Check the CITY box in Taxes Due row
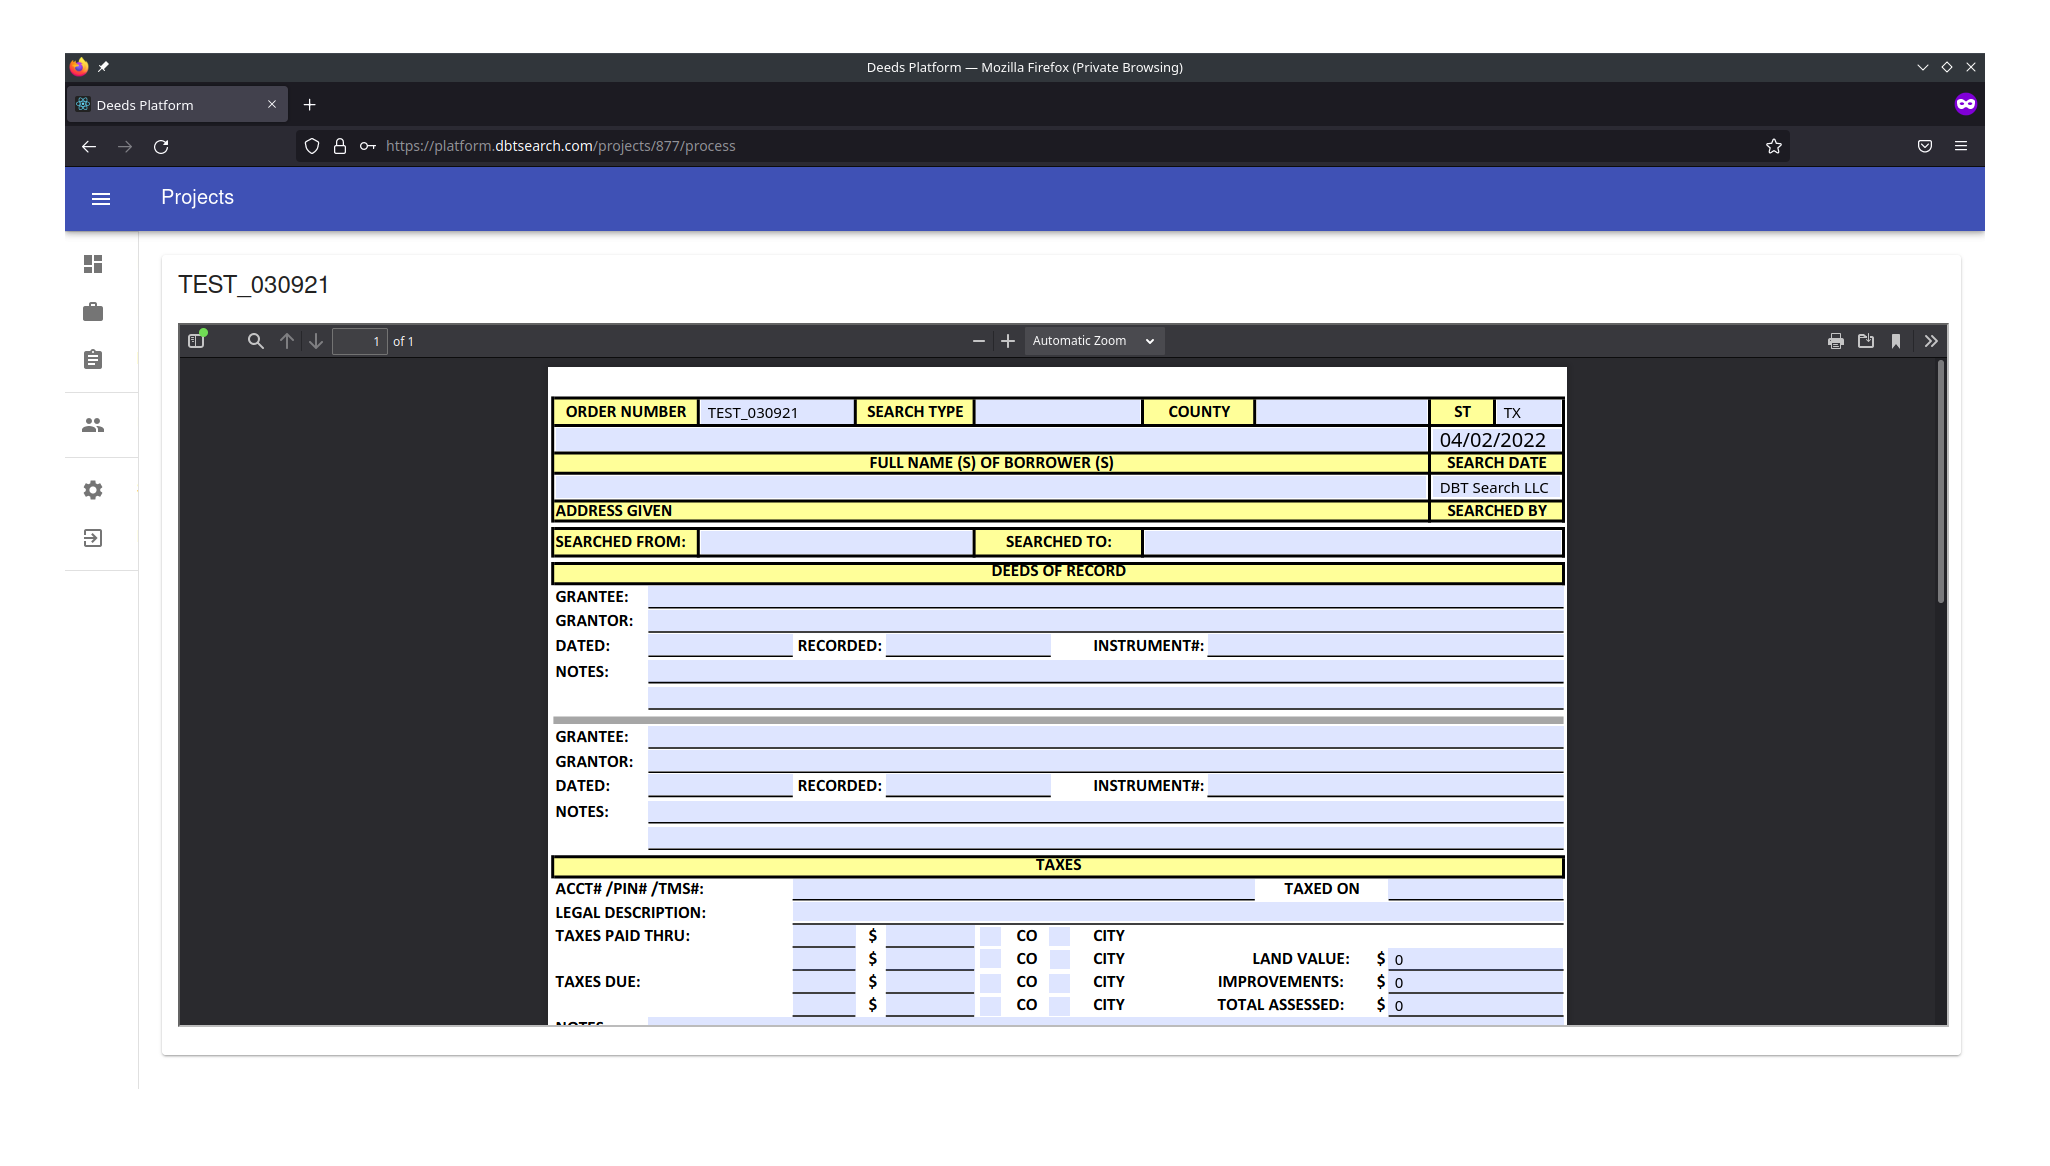The width and height of the screenshot is (2050, 1166). 1060,982
